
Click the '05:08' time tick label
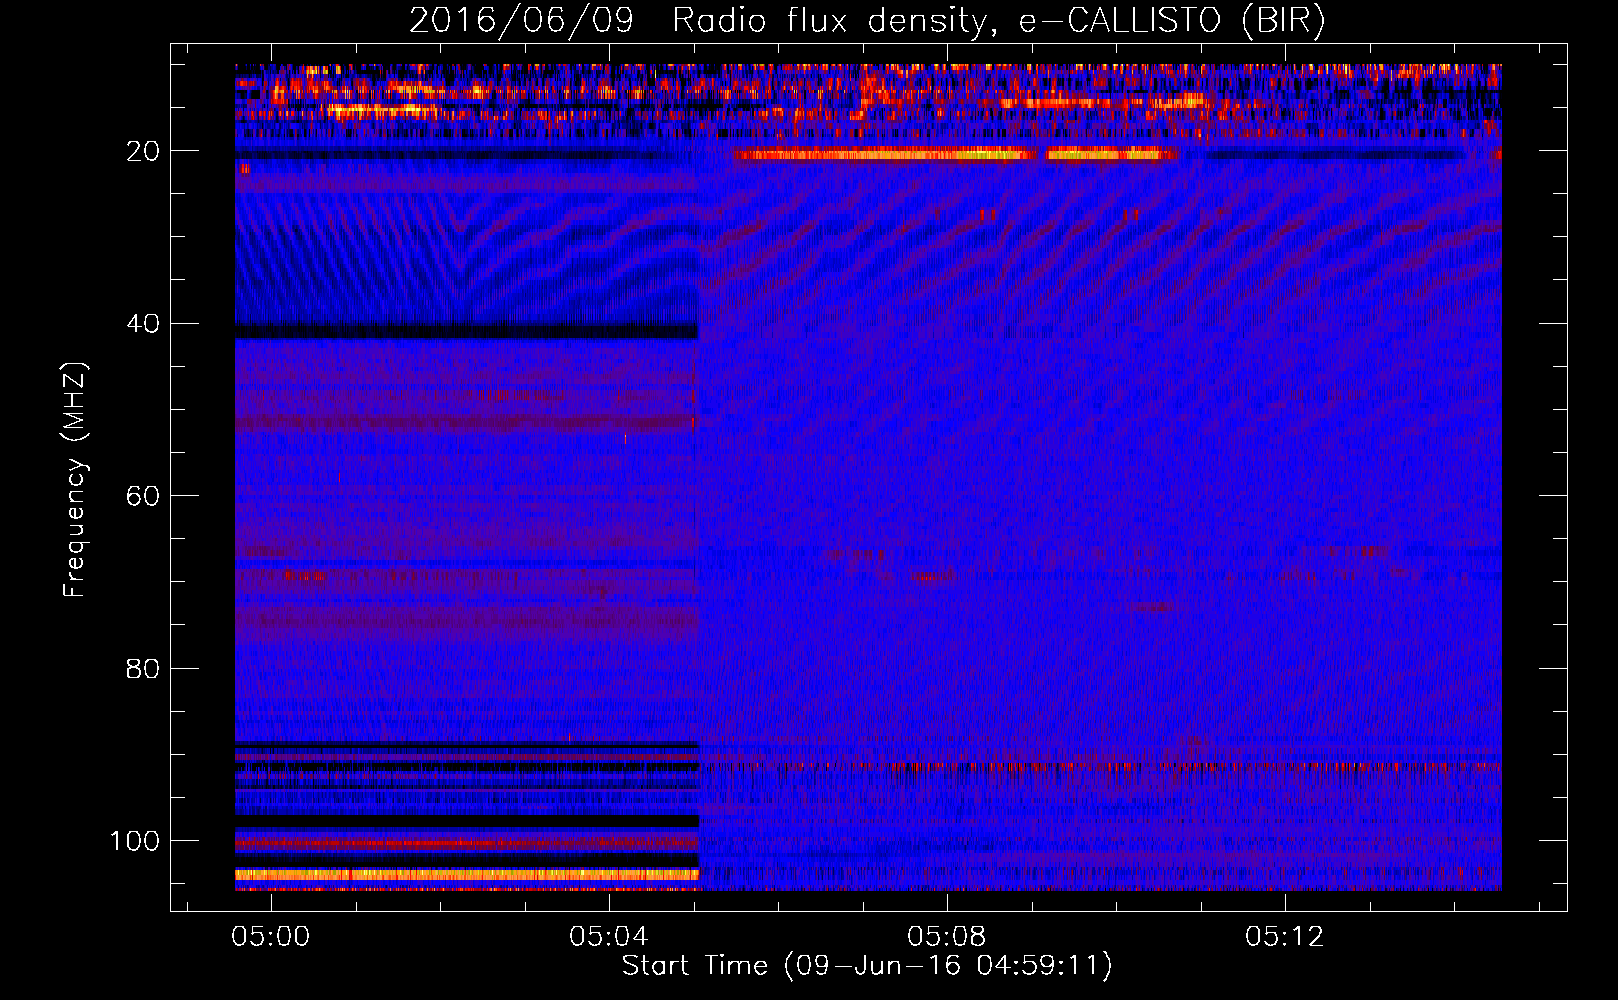946,937
